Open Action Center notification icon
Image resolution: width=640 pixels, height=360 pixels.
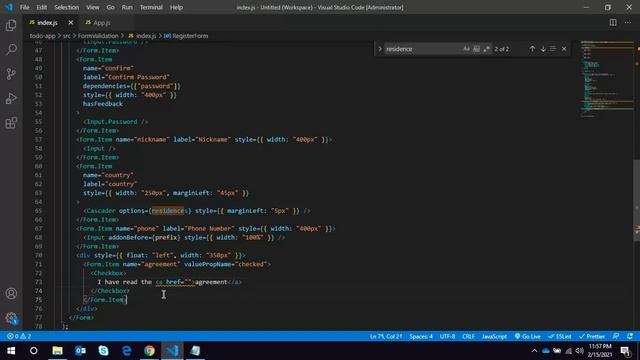pyautogui.click(x=625, y=351)
